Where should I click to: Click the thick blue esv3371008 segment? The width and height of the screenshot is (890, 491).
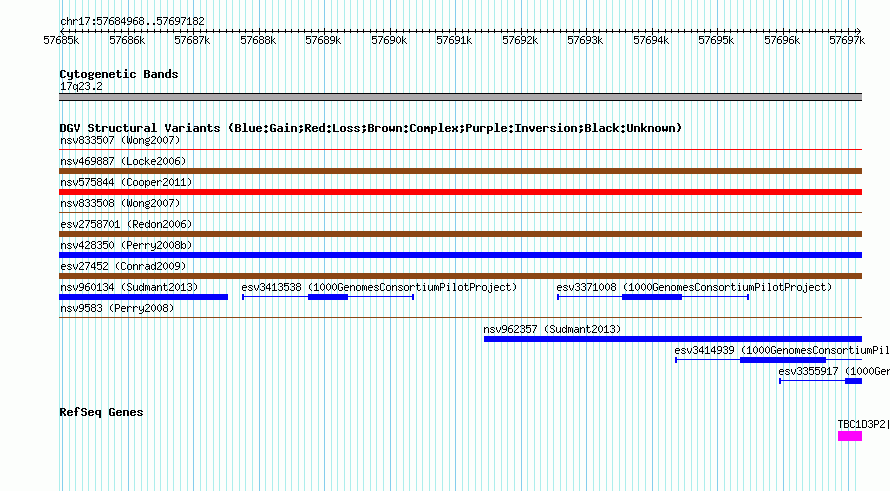tap(652, 297)
